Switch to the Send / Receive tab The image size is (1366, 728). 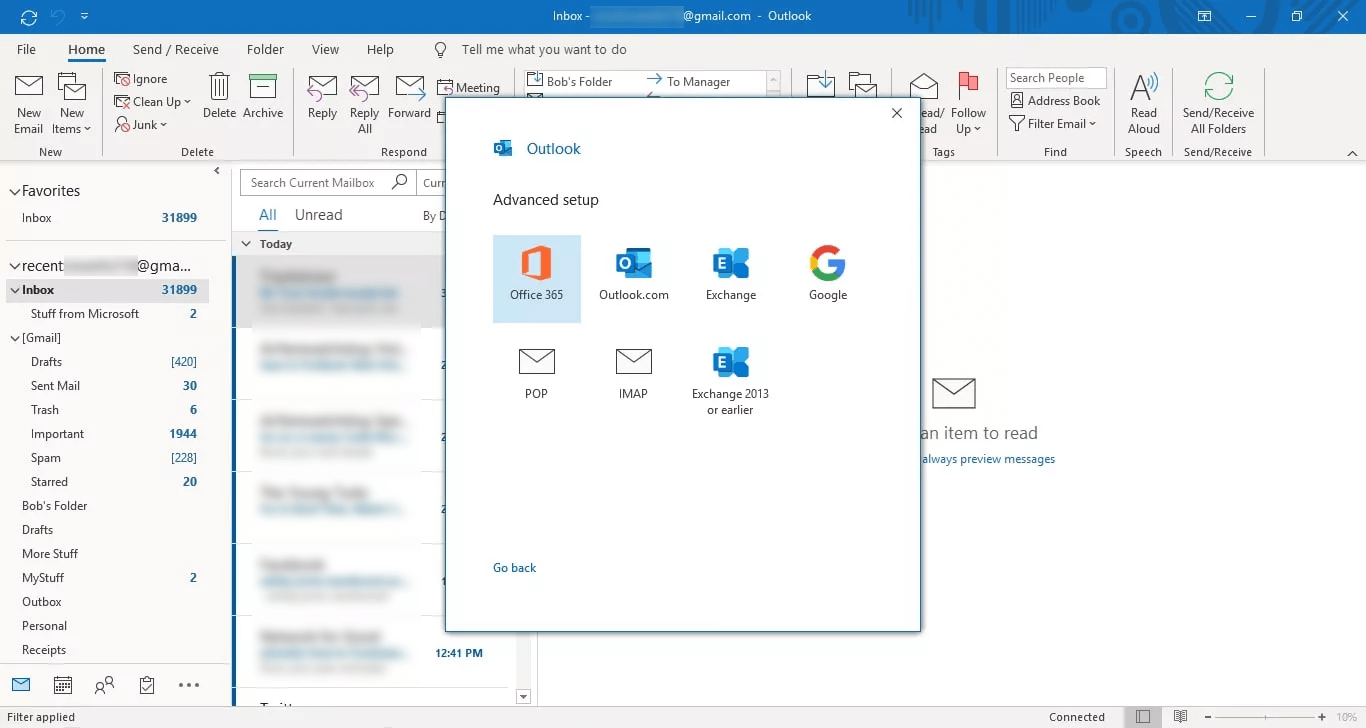pyautogui.click(x=176, y=49)
